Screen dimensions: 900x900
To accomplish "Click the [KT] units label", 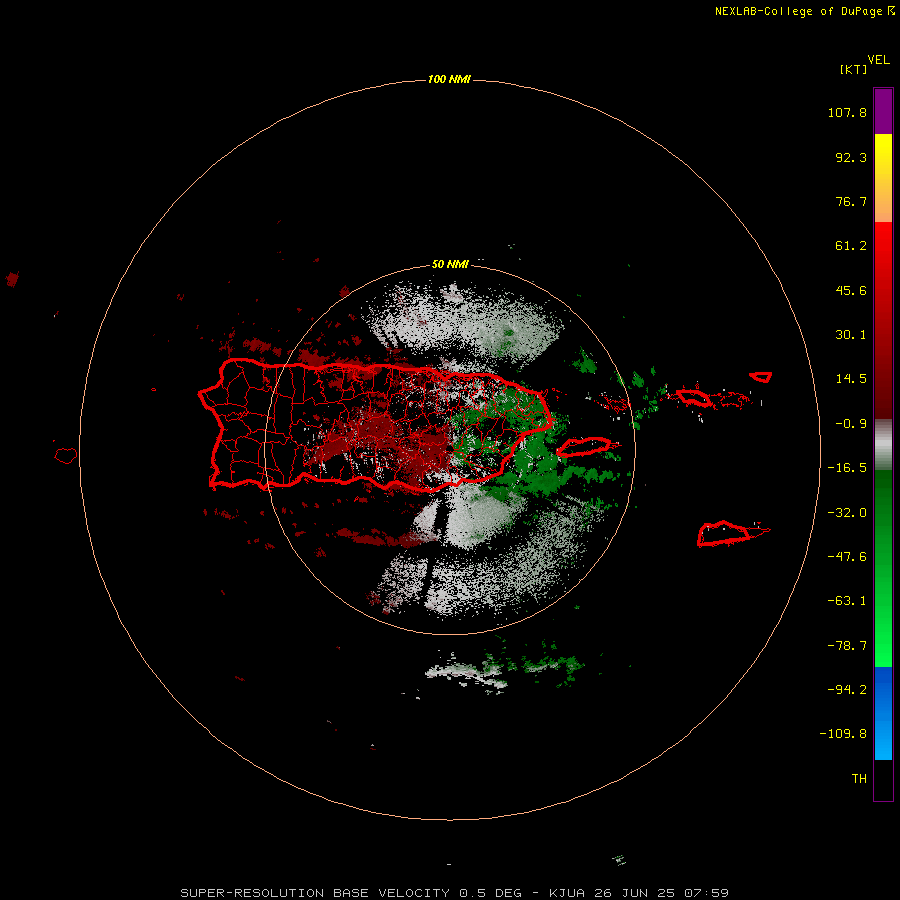I will click(854, 69).
